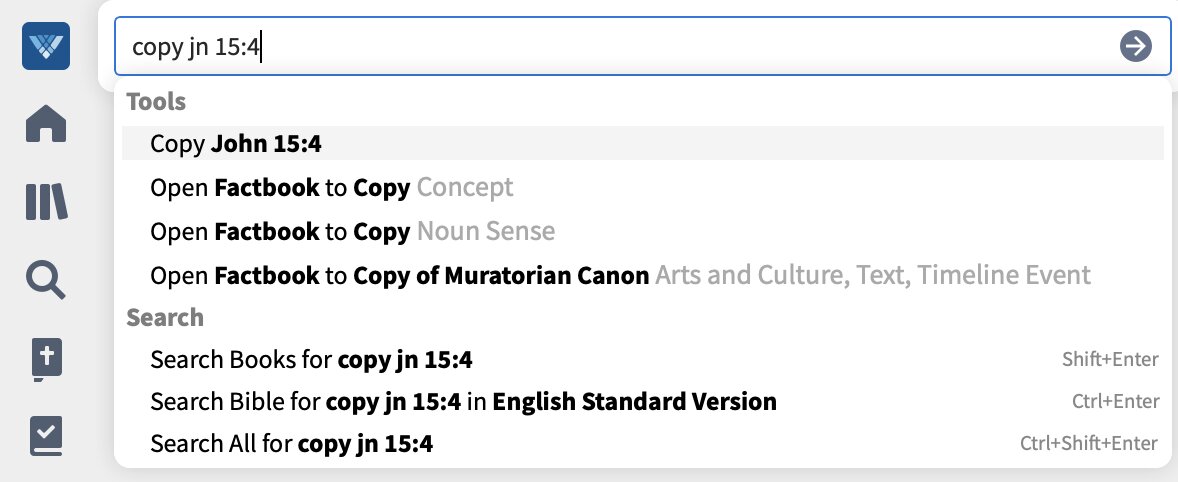Open the checklist book icon in sidebar
Image resolution: width=1178 pixels, height=482 pixels.
(x=46, y=435)
